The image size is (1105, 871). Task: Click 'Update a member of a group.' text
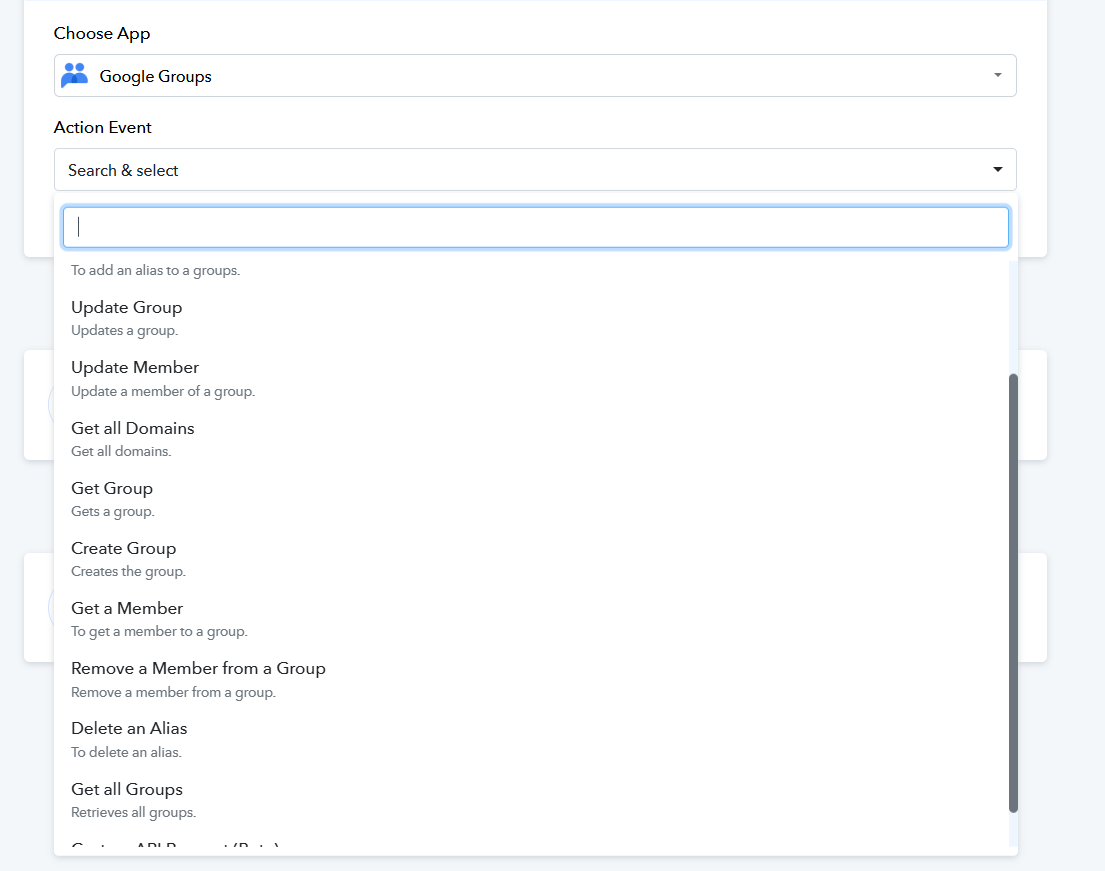coord(163,391)
